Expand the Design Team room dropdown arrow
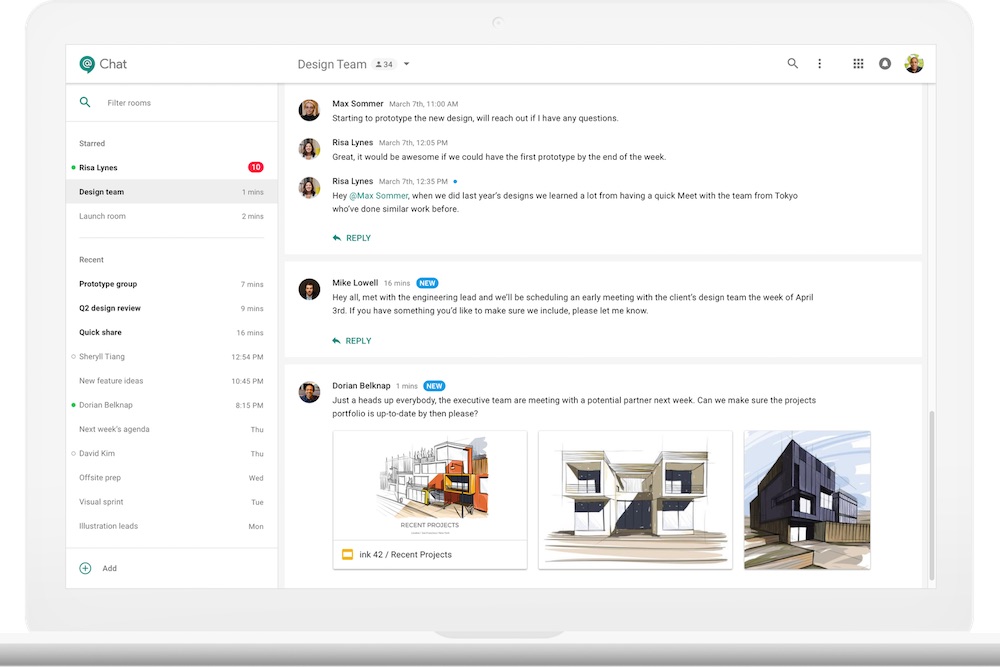 pos(407,65)
